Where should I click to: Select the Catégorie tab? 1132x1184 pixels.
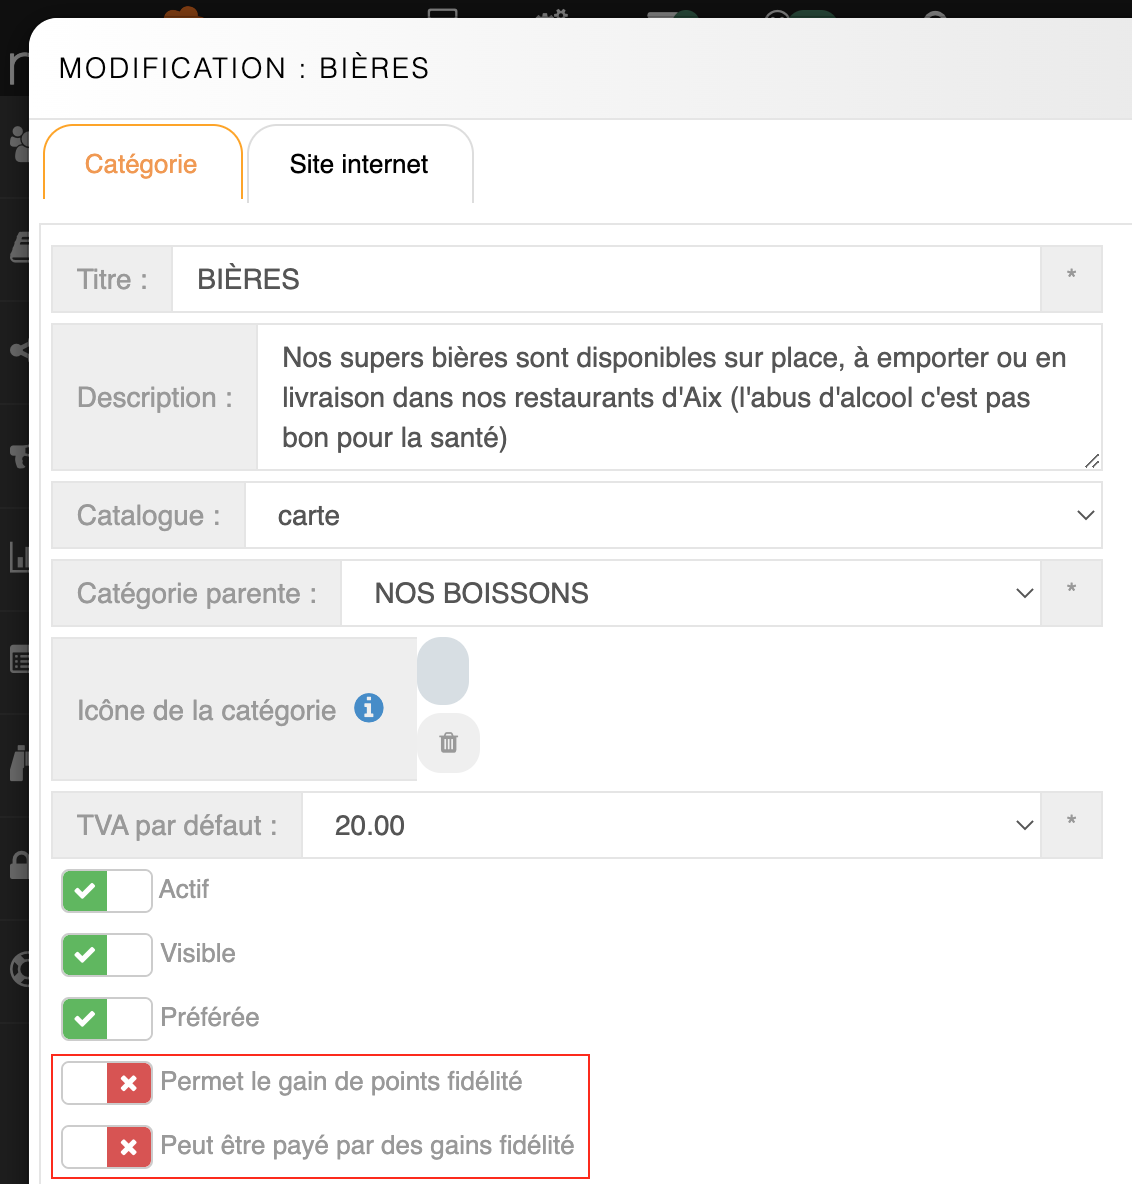141,165
